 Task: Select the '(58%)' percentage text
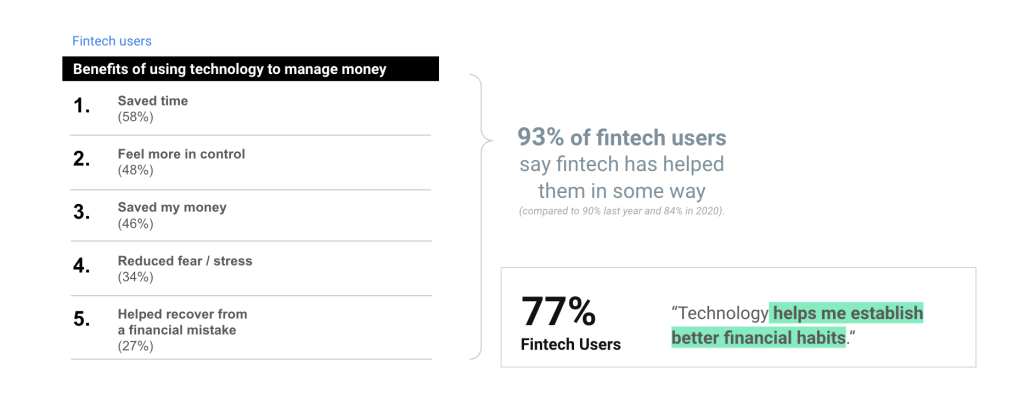point(135,117)
